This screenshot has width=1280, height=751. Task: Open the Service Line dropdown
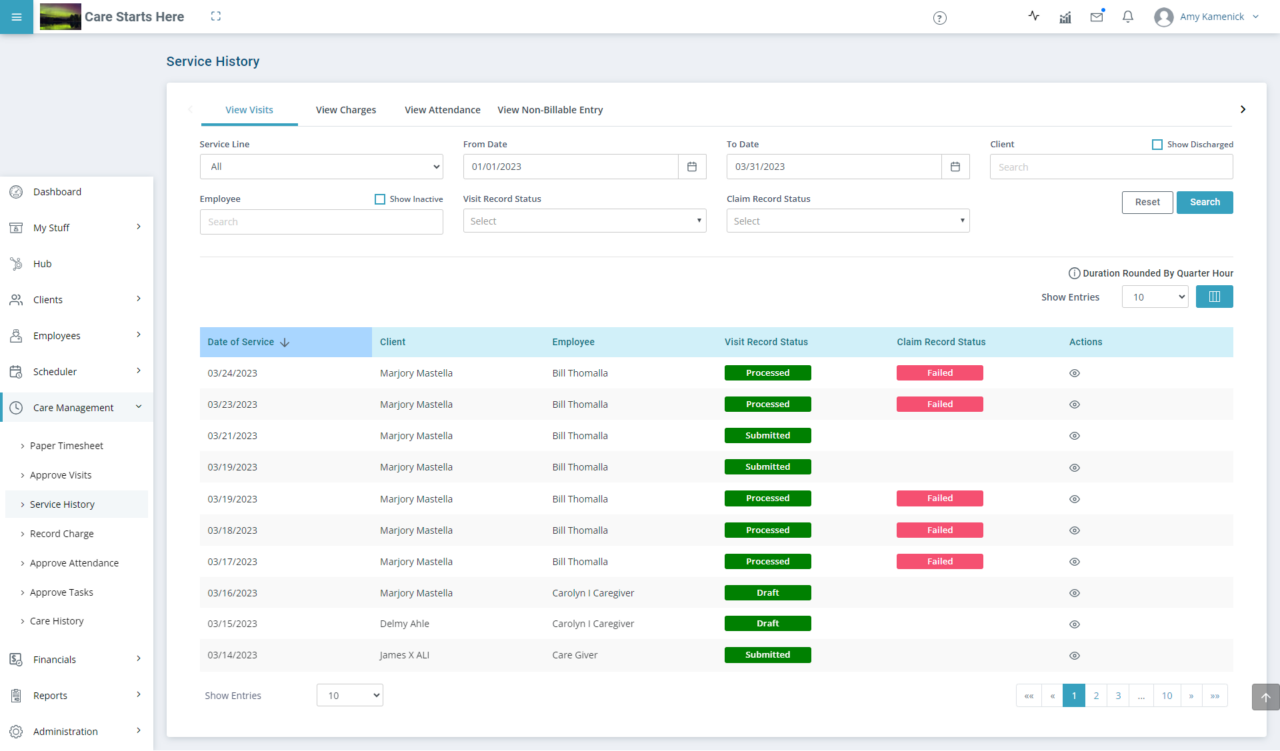click(321, 166)
